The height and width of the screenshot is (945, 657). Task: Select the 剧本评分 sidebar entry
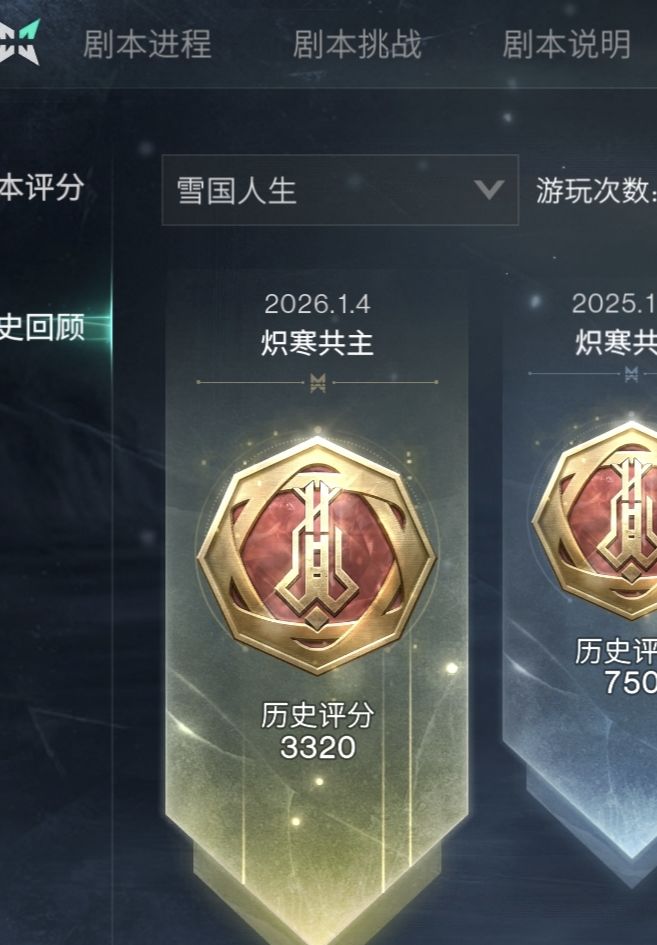[41, 186]
